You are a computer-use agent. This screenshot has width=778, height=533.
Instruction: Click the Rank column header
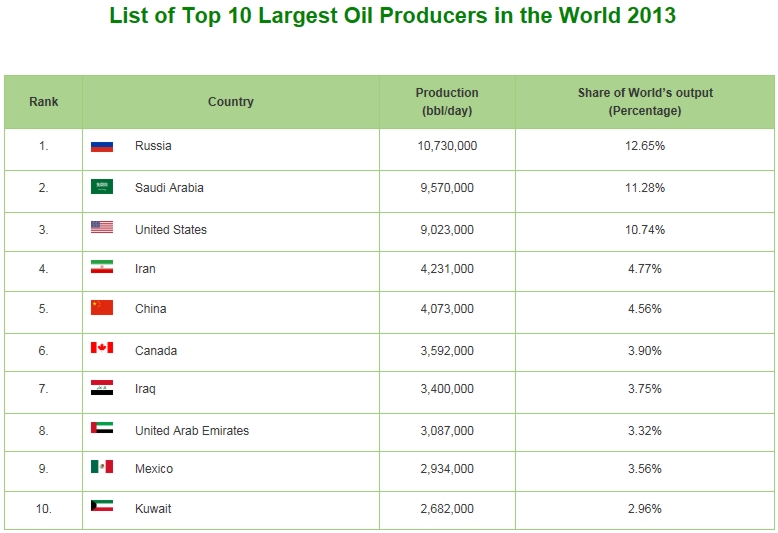pyautogui.click(x=44, y=102)
